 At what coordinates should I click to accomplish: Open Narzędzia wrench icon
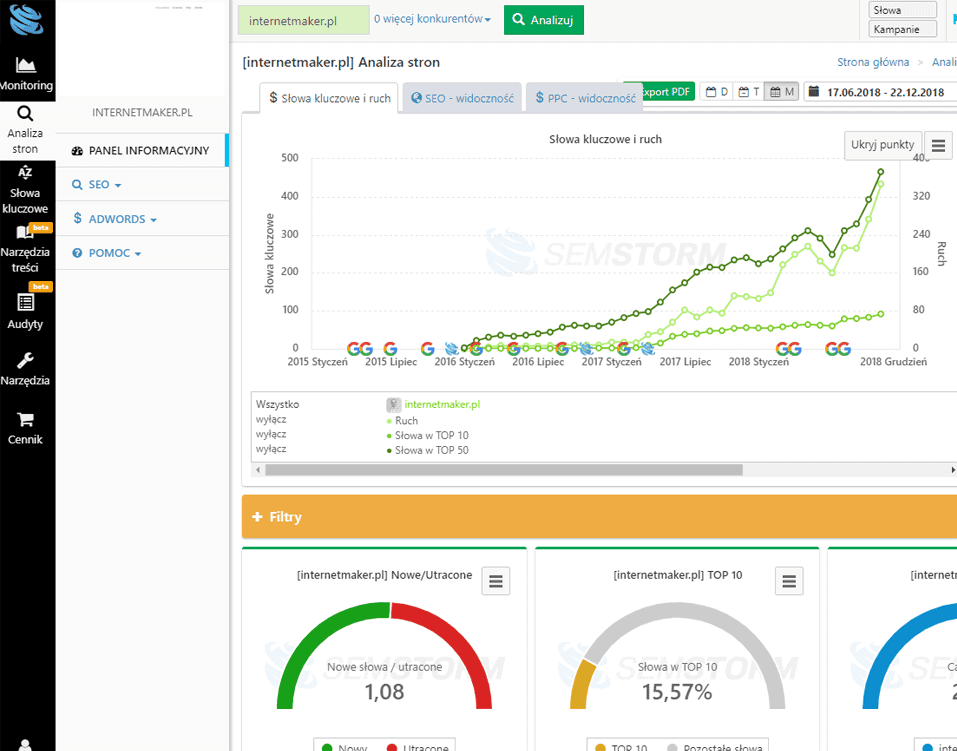pyautogui.click(x=25, y=361)
